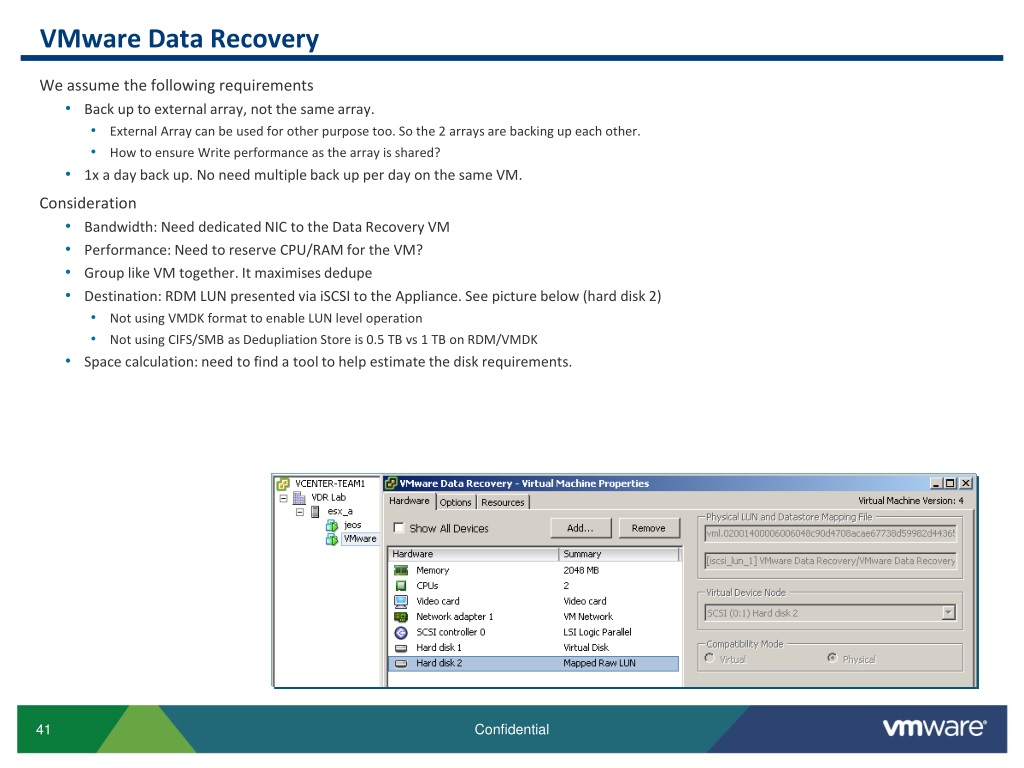Collapse the VDR Lab tree node
The width and height of the screenshot is (1024, 768).
point(283,498)
